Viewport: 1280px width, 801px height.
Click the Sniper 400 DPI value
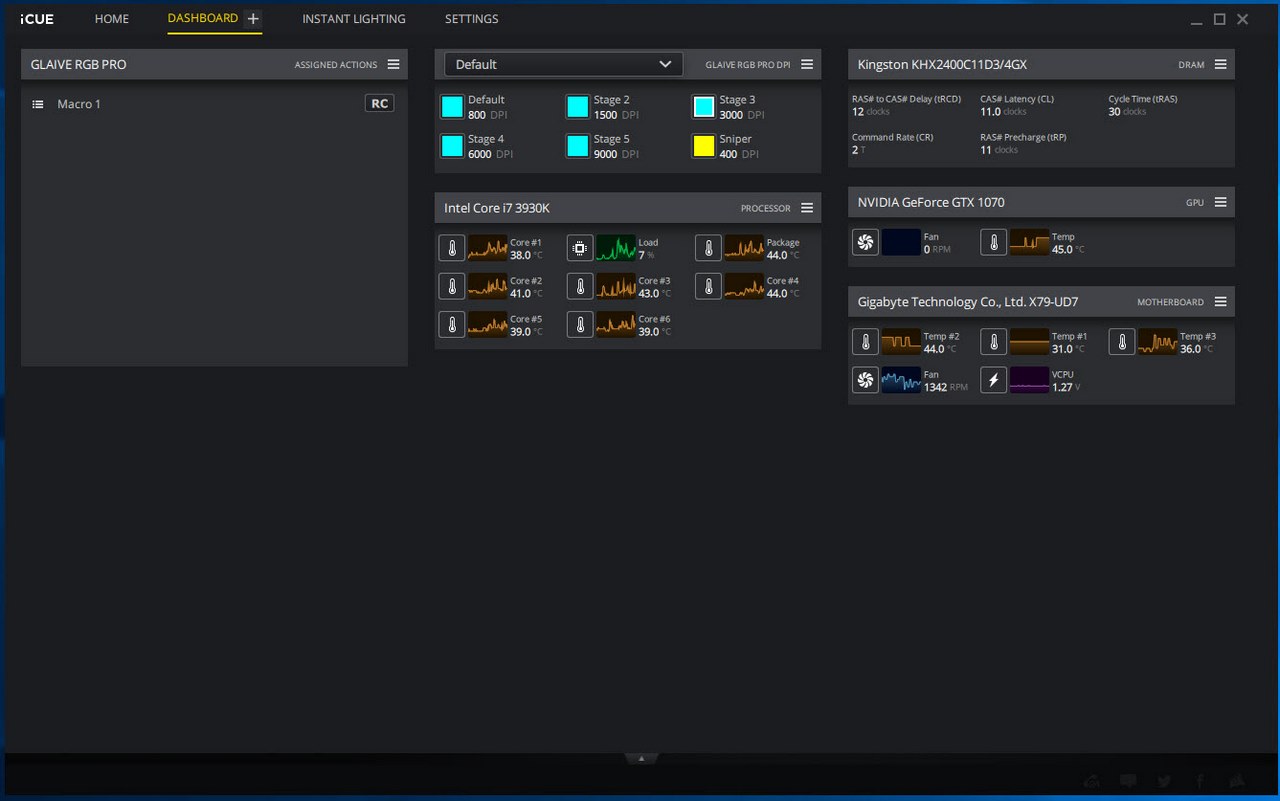[739, 155]
